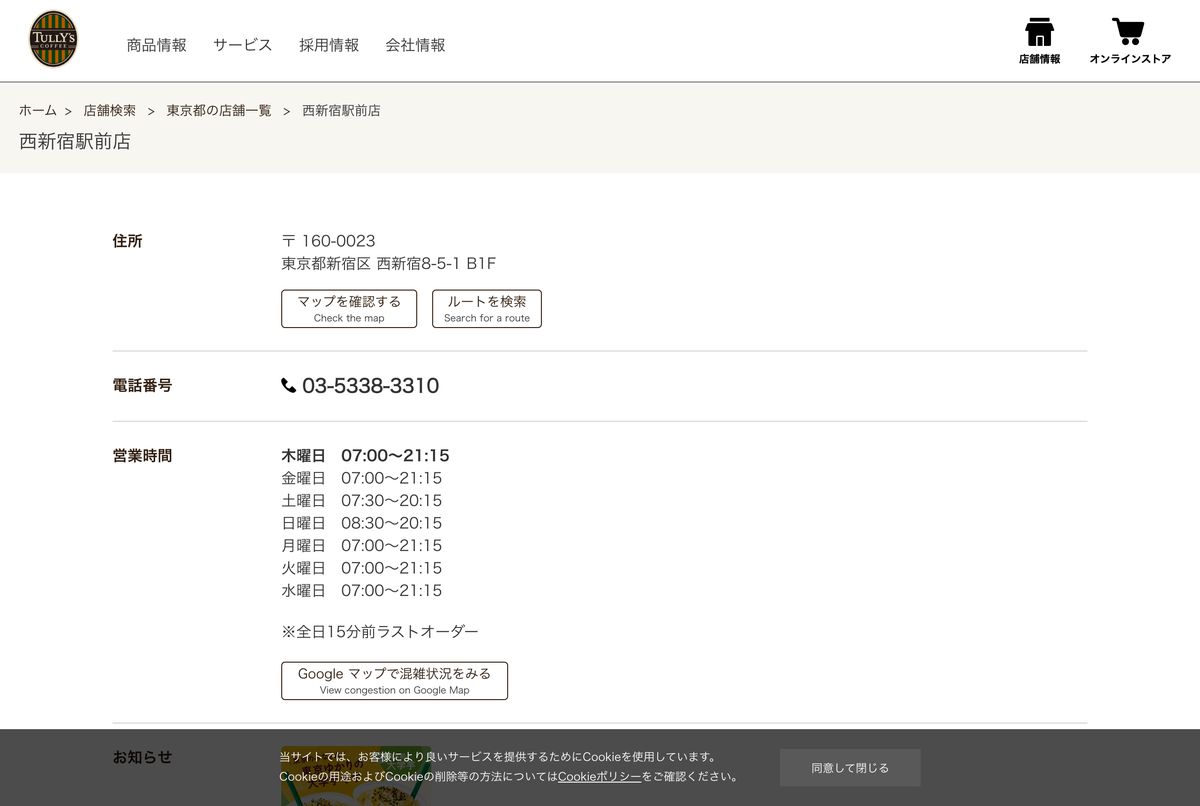
Task: Click the ルートを検索 button
Action: 487,309
